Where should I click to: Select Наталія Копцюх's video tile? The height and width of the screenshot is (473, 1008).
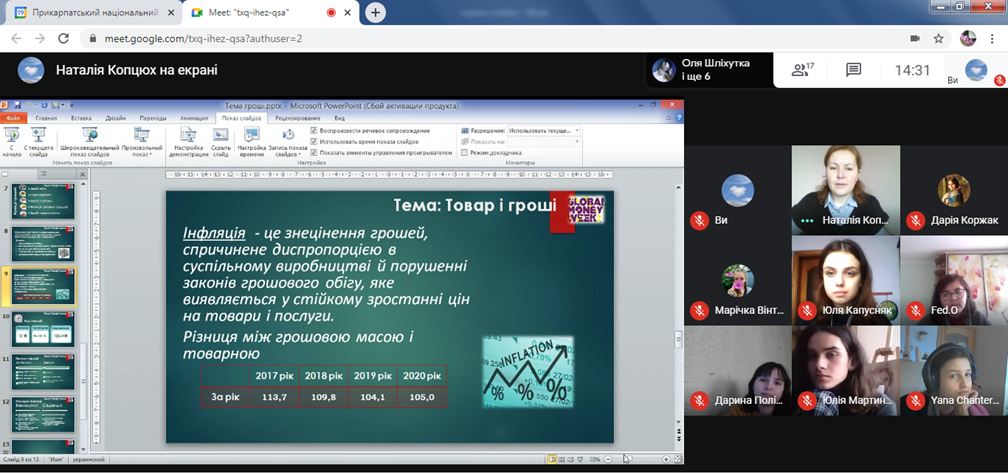coord(845,190)
